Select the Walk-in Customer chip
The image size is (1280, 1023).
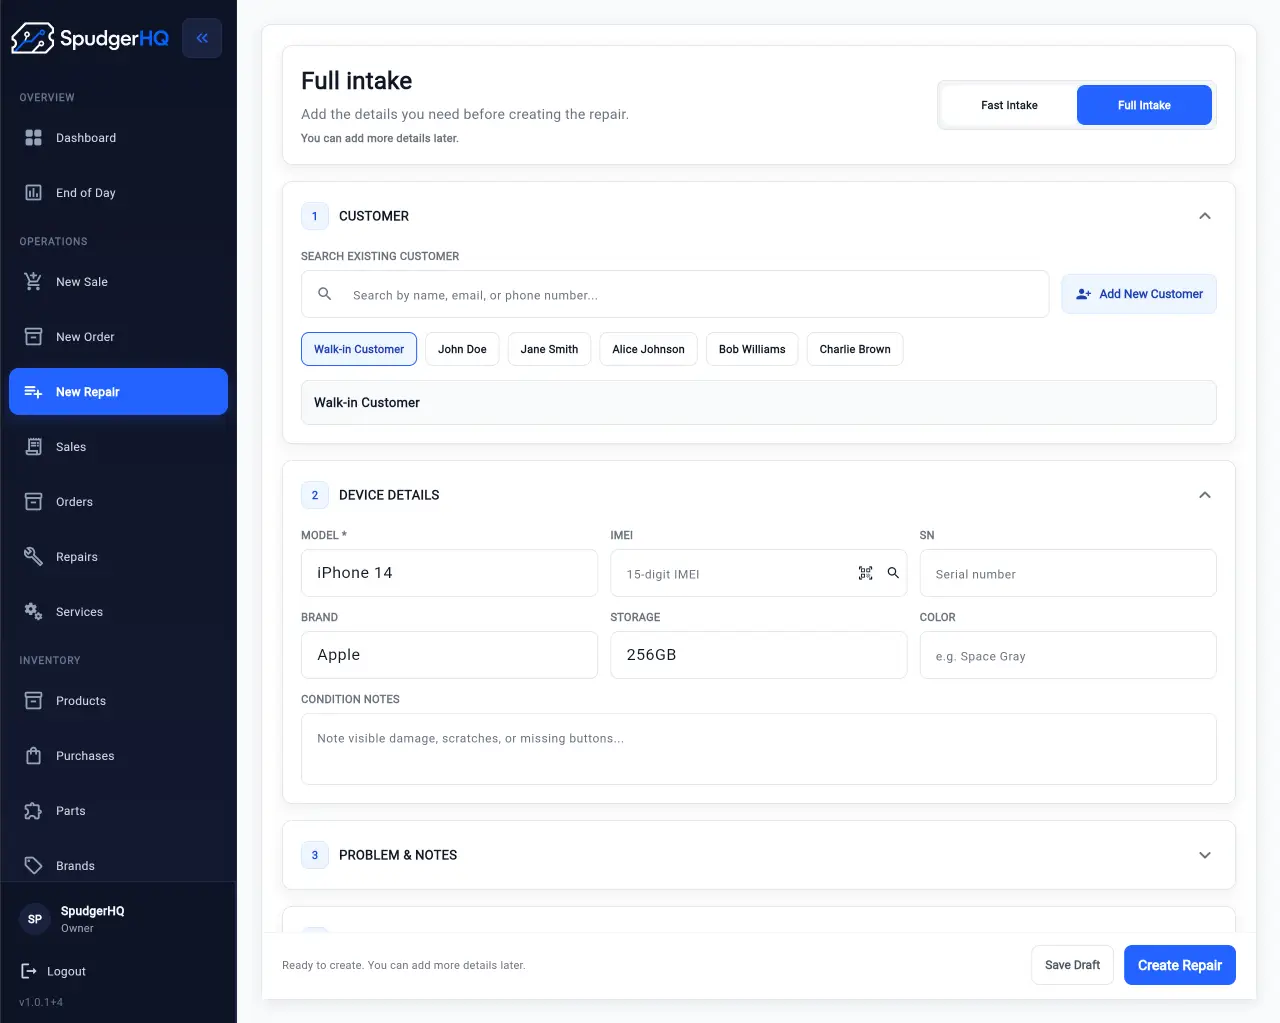point(359,349)
